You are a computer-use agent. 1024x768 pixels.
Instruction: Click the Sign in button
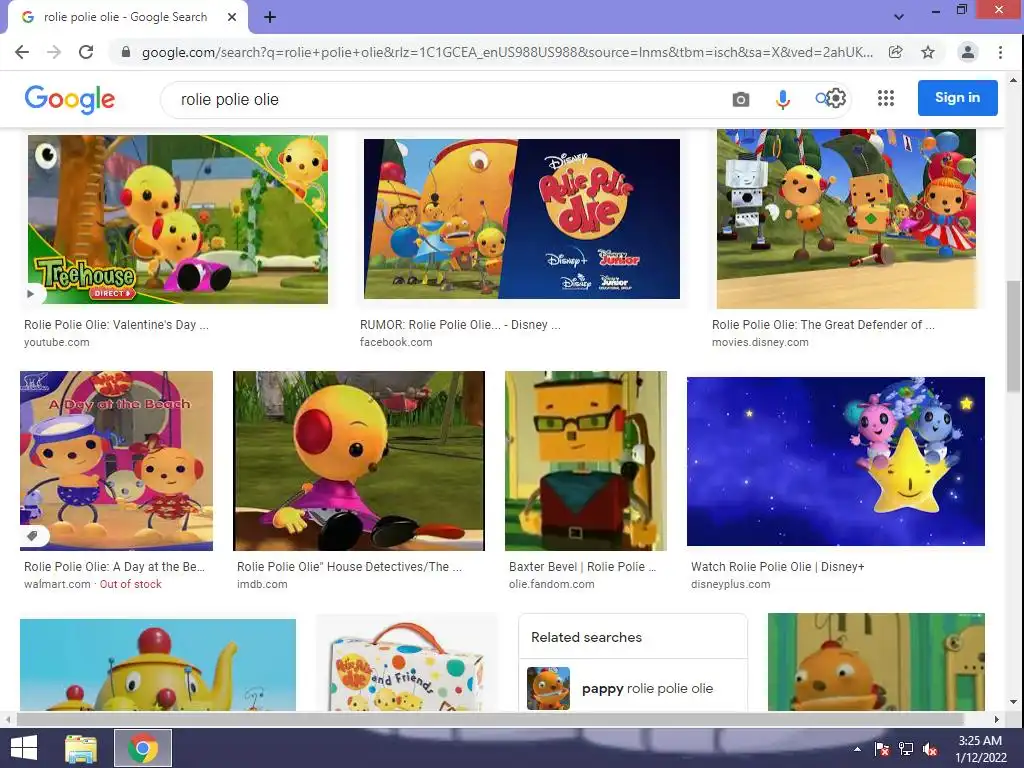click(x=957, y=98)
